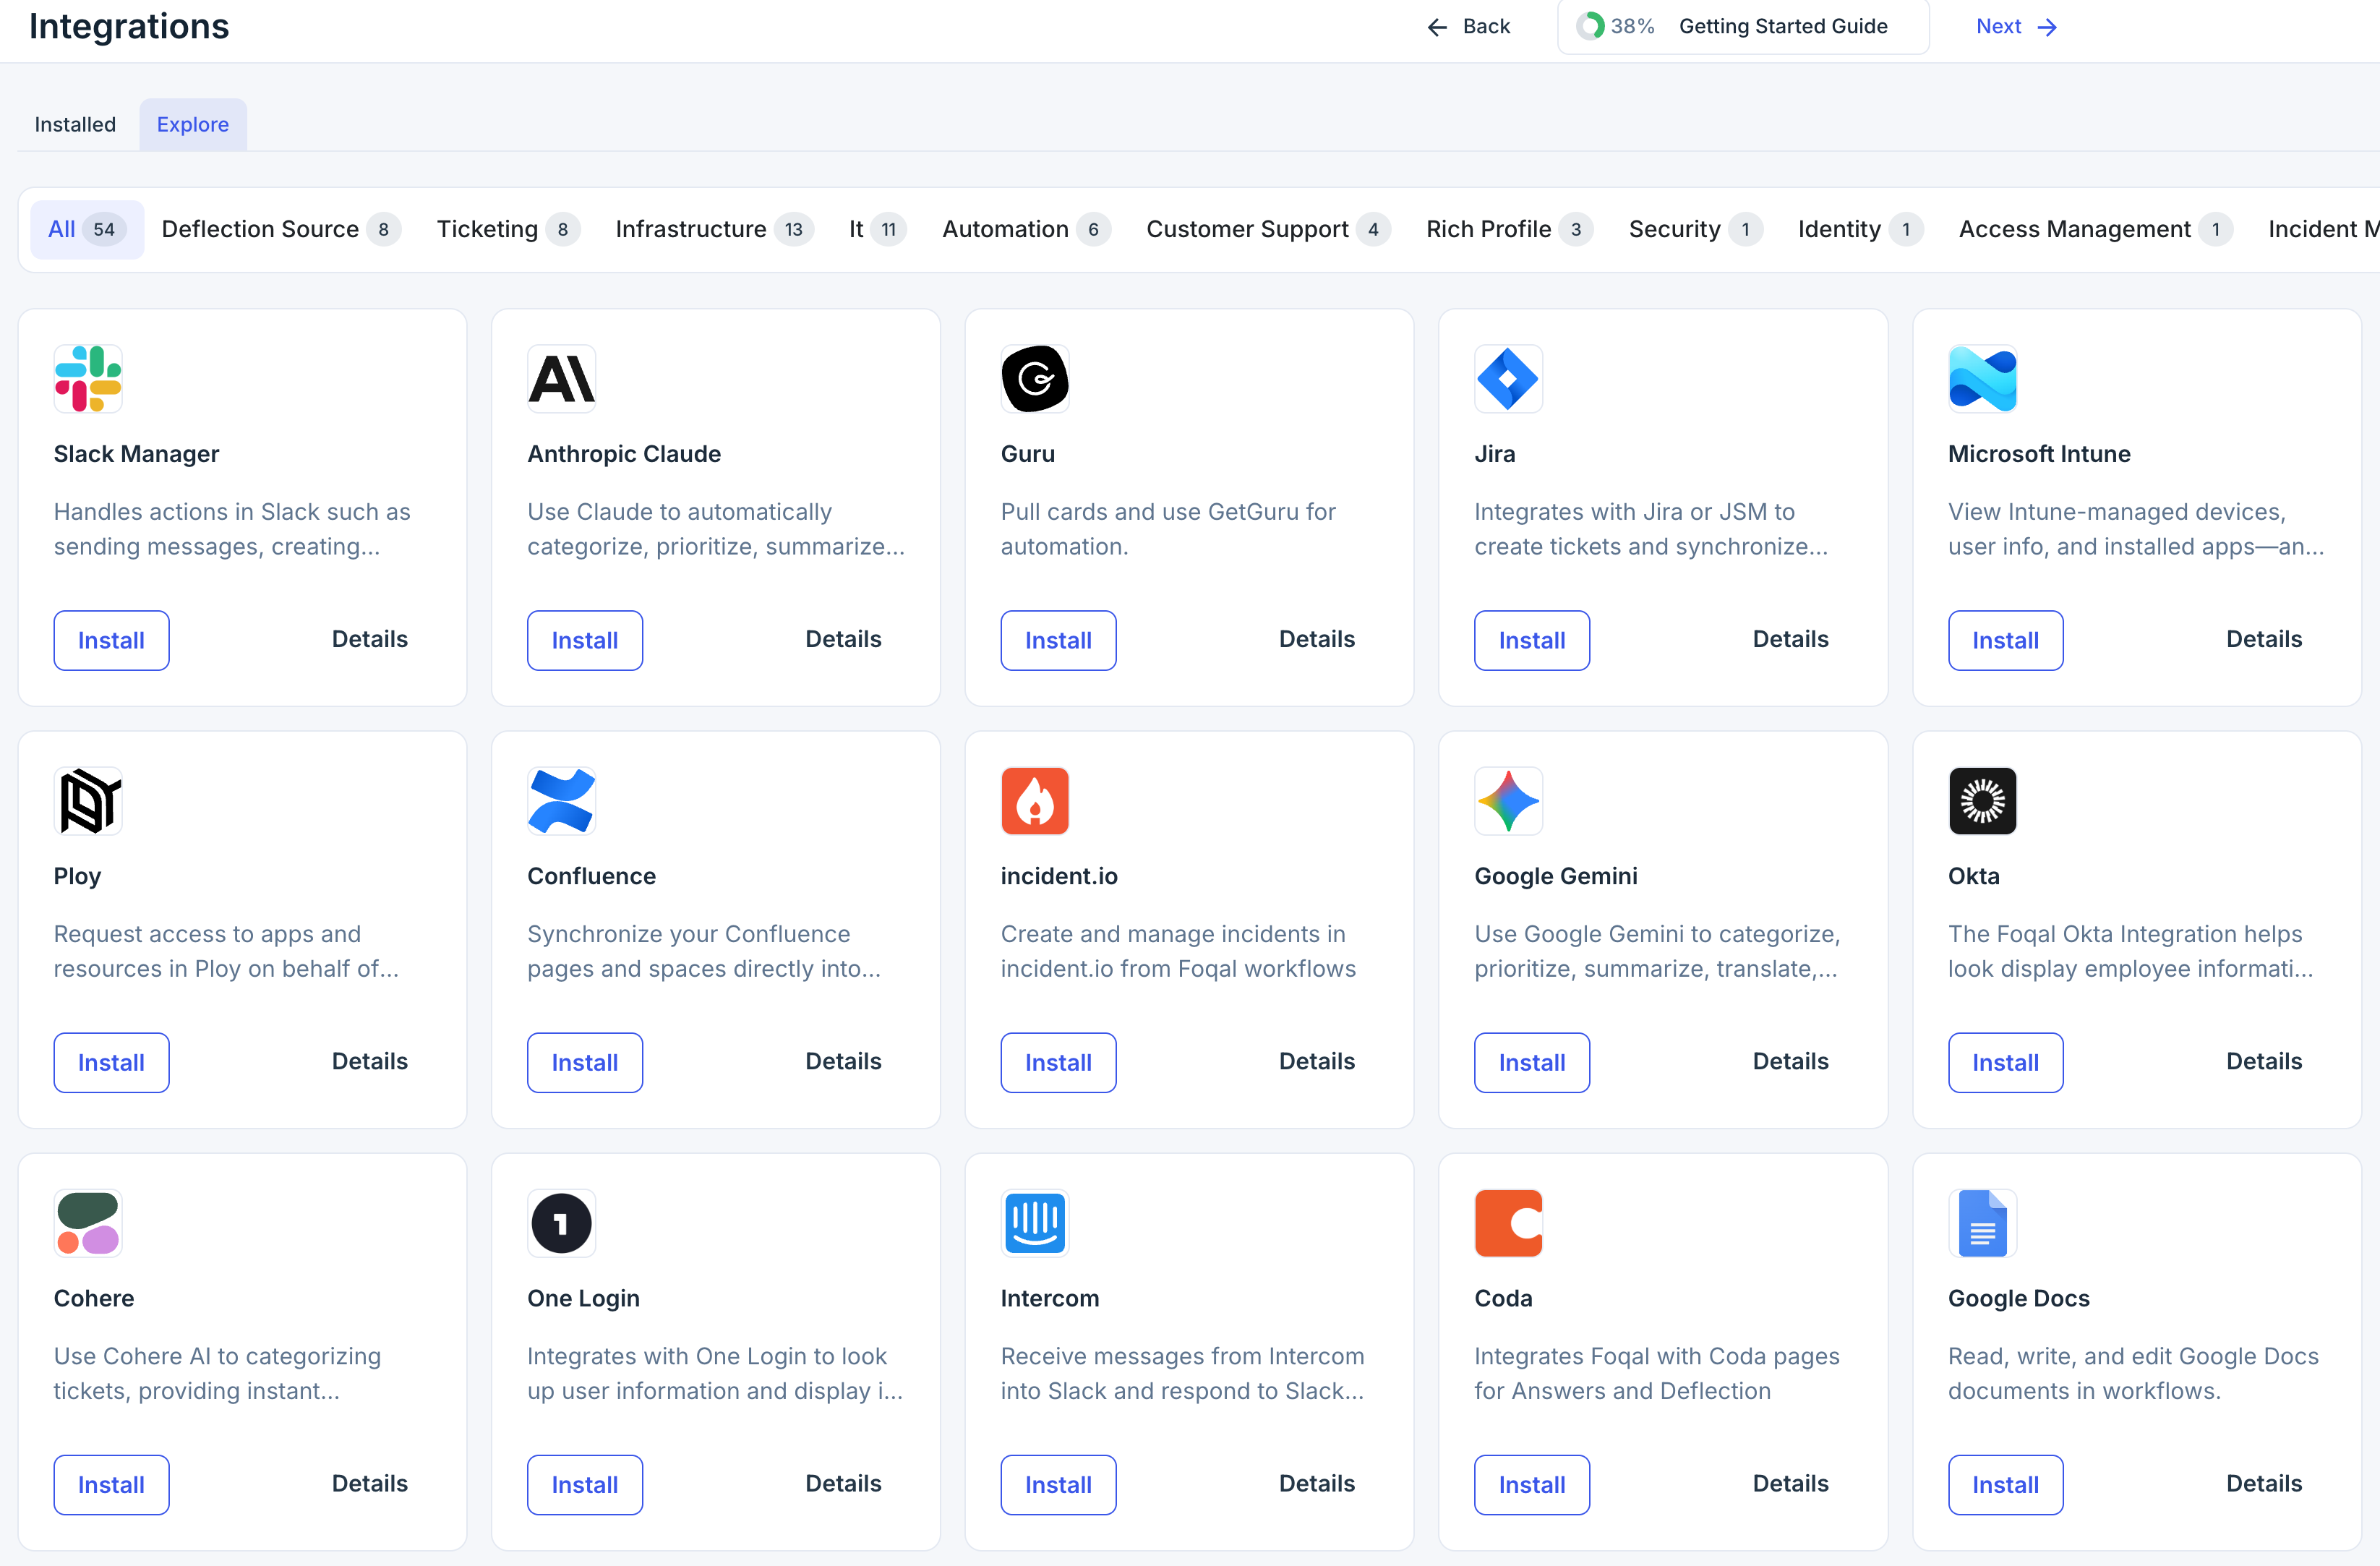
Task: Filter by Customer Support category
Action: (x=1268, y=230)
